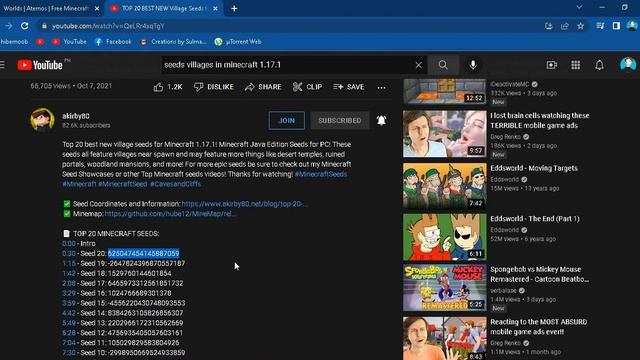
Task: Bookmark this page with star icon
Action: point(580,26)
